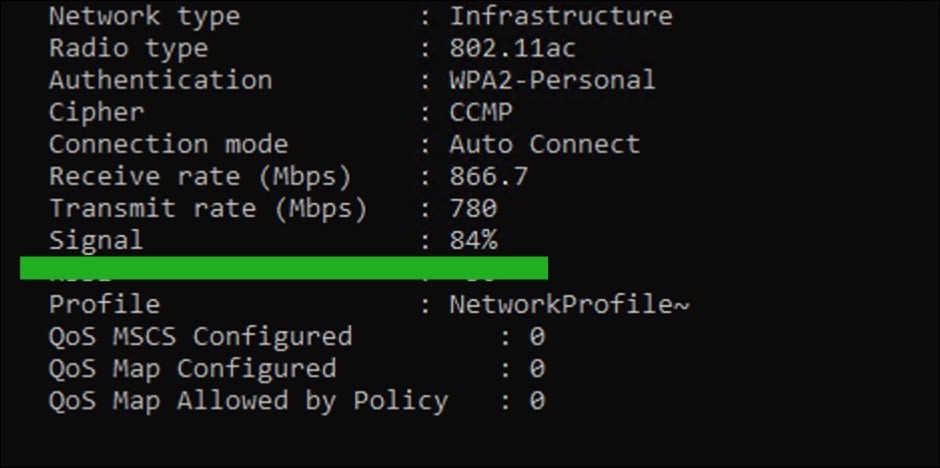This screenshot has width=940, height=468.
Task: Click the green highlight bar
Action: 284,268
